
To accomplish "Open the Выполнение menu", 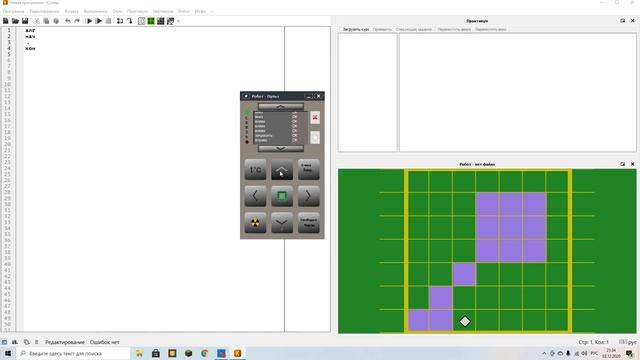I will point(96,11).
